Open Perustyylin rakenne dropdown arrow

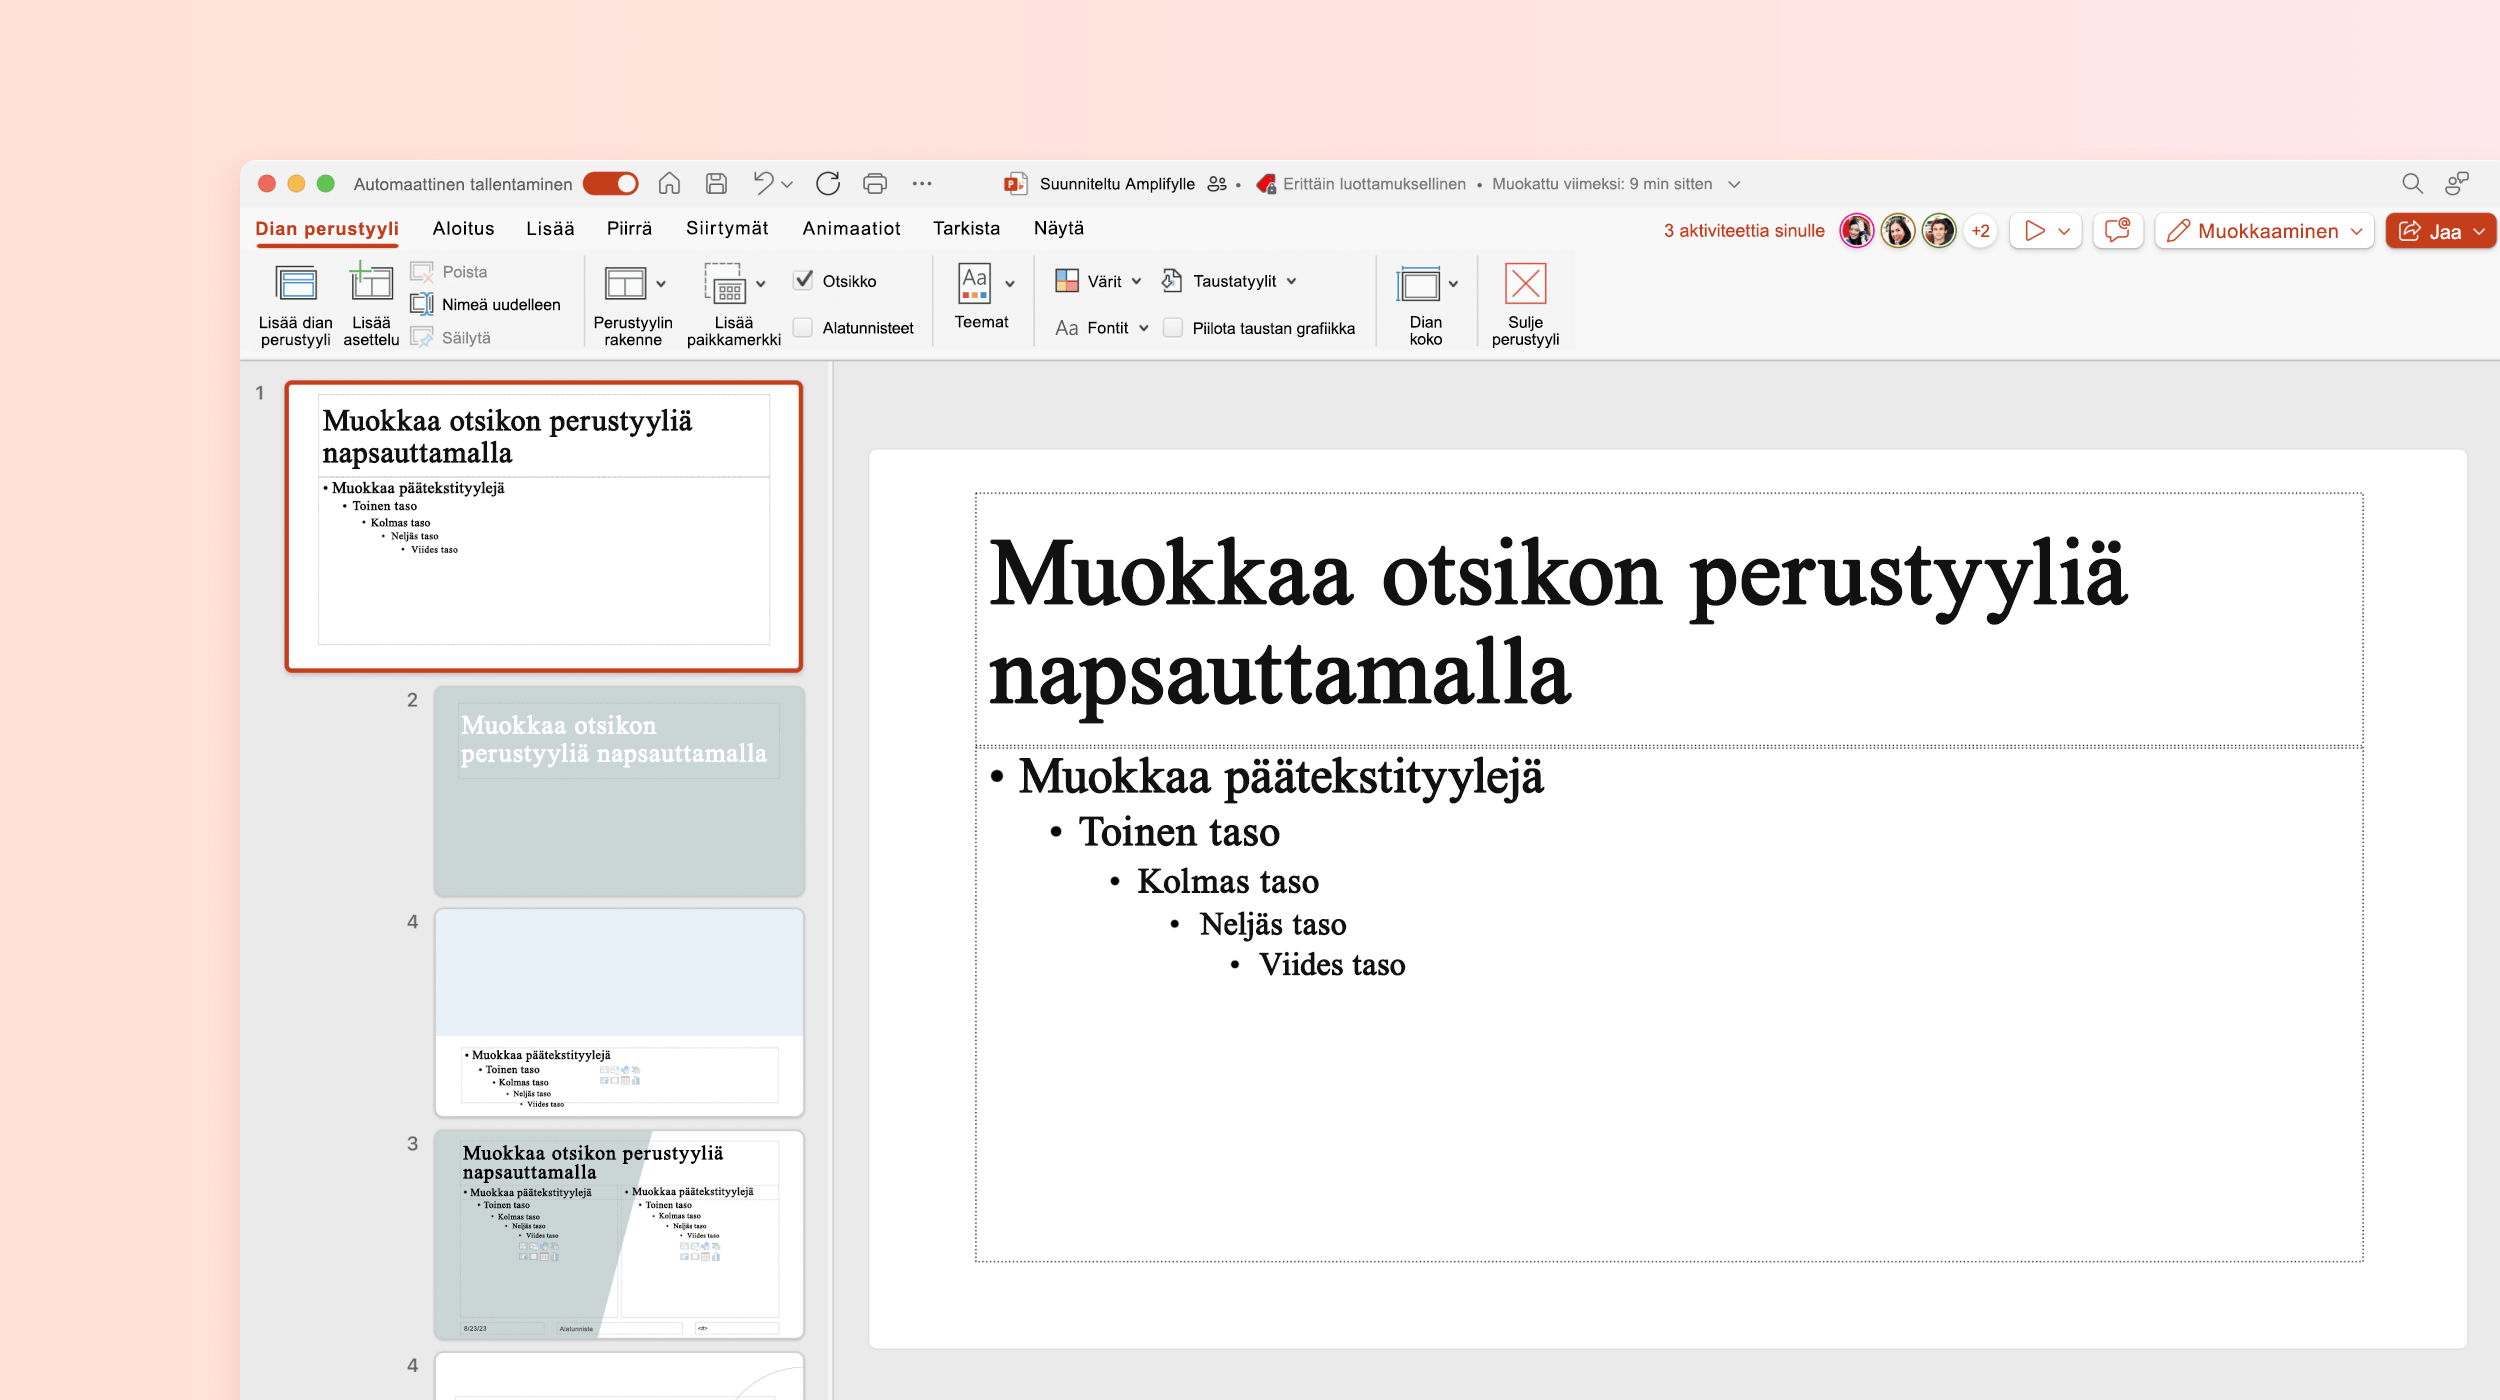(661, 284)
